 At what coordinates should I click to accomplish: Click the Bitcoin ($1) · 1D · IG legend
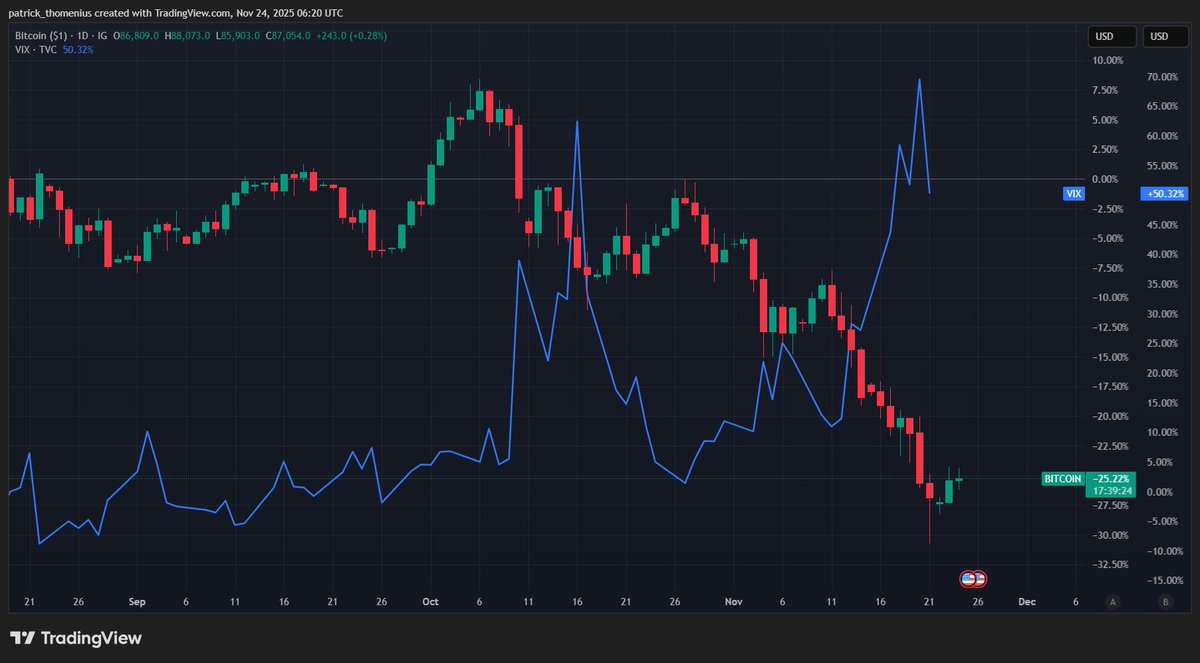62,36
